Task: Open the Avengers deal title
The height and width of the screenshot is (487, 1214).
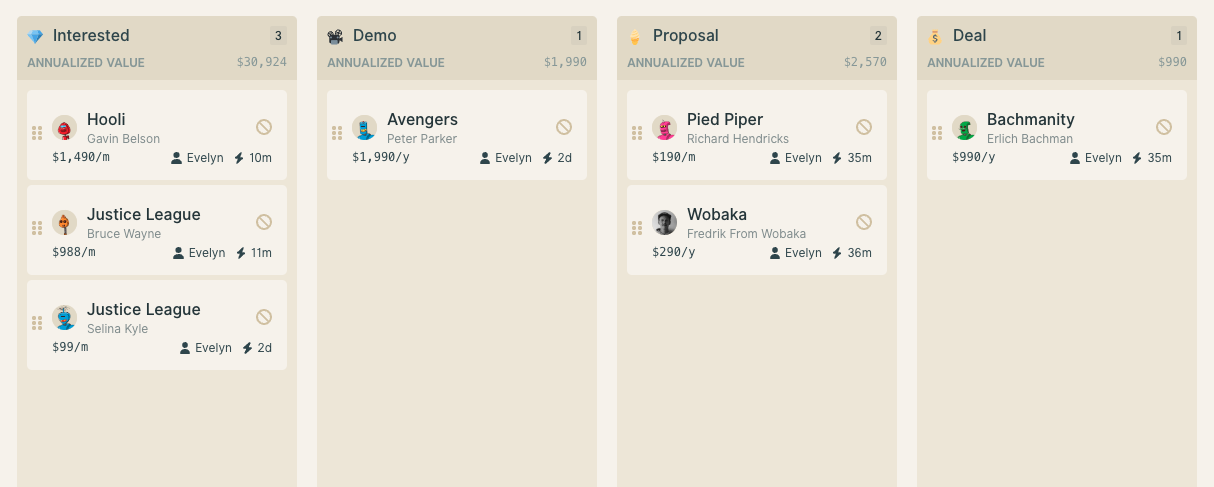Action: [x=422, y=120]
